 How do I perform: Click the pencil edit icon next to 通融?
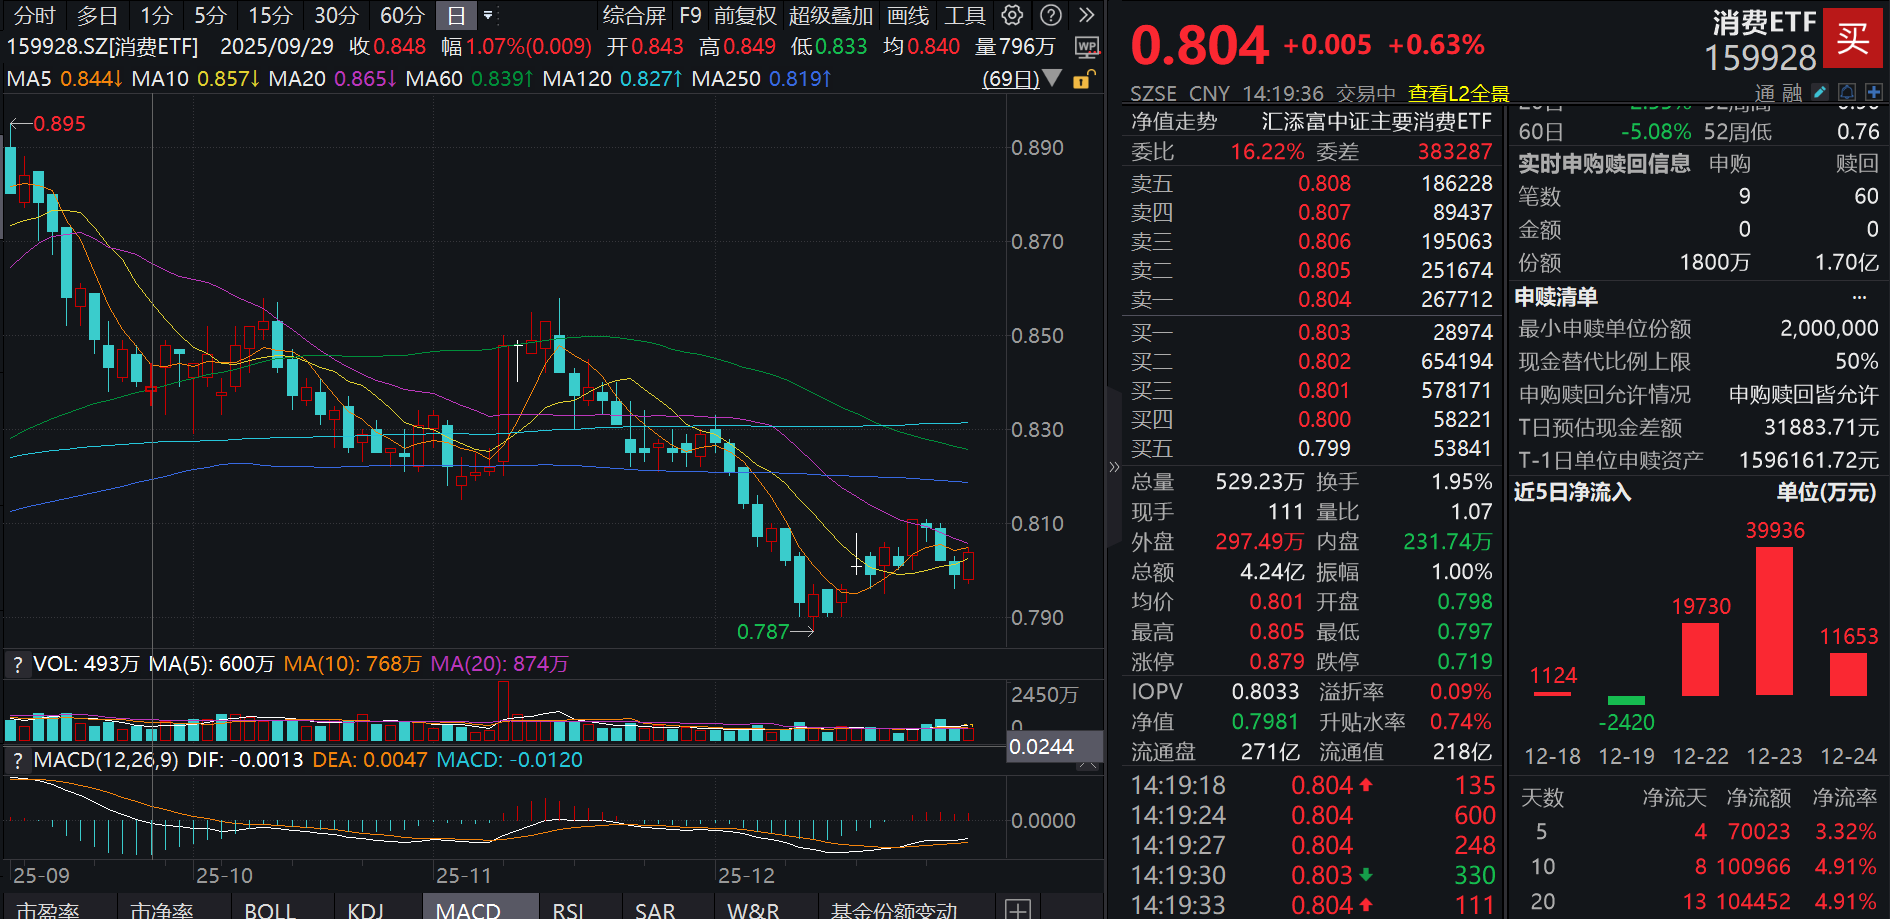(x=1820, y=92)
